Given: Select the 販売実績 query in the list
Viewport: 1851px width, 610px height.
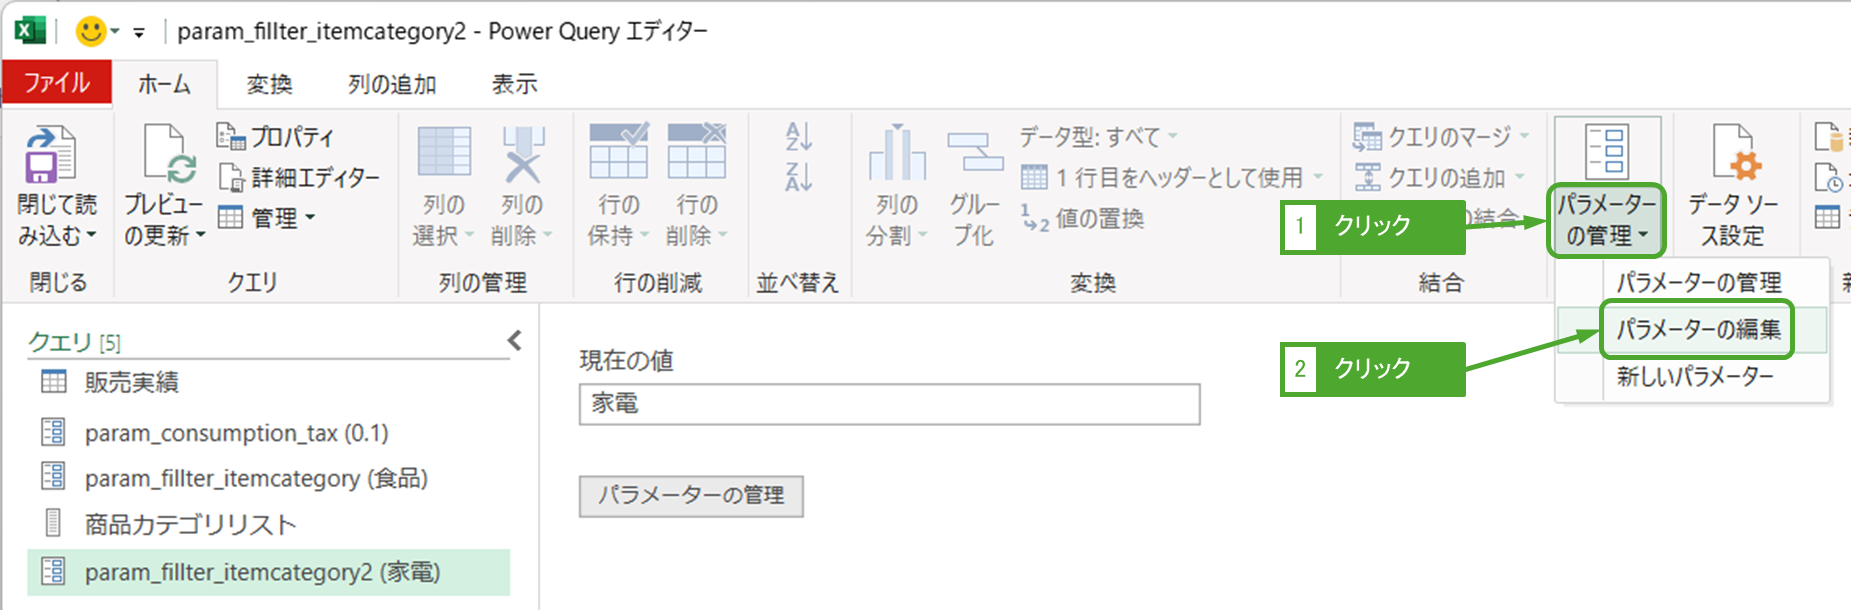Looking at the screenshot, I should [131, 382].
